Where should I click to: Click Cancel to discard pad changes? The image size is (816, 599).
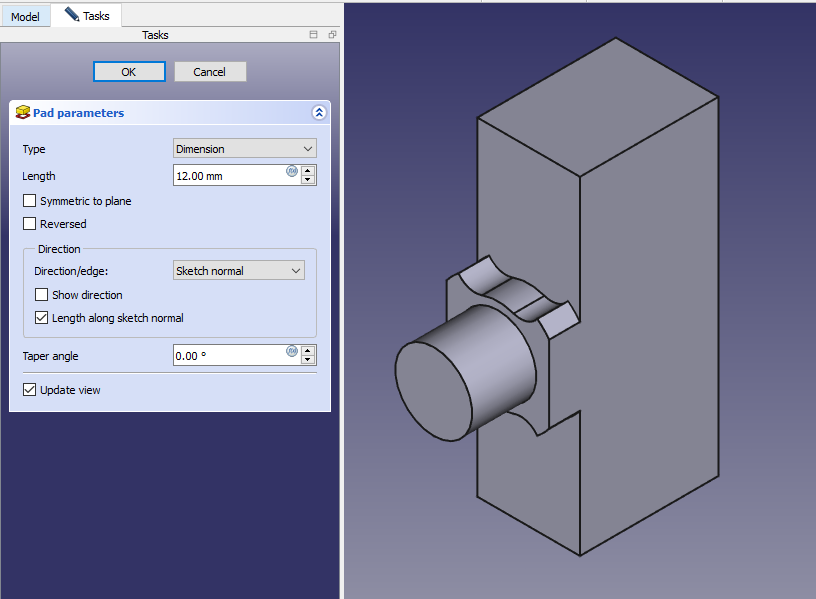click(210, 72)
